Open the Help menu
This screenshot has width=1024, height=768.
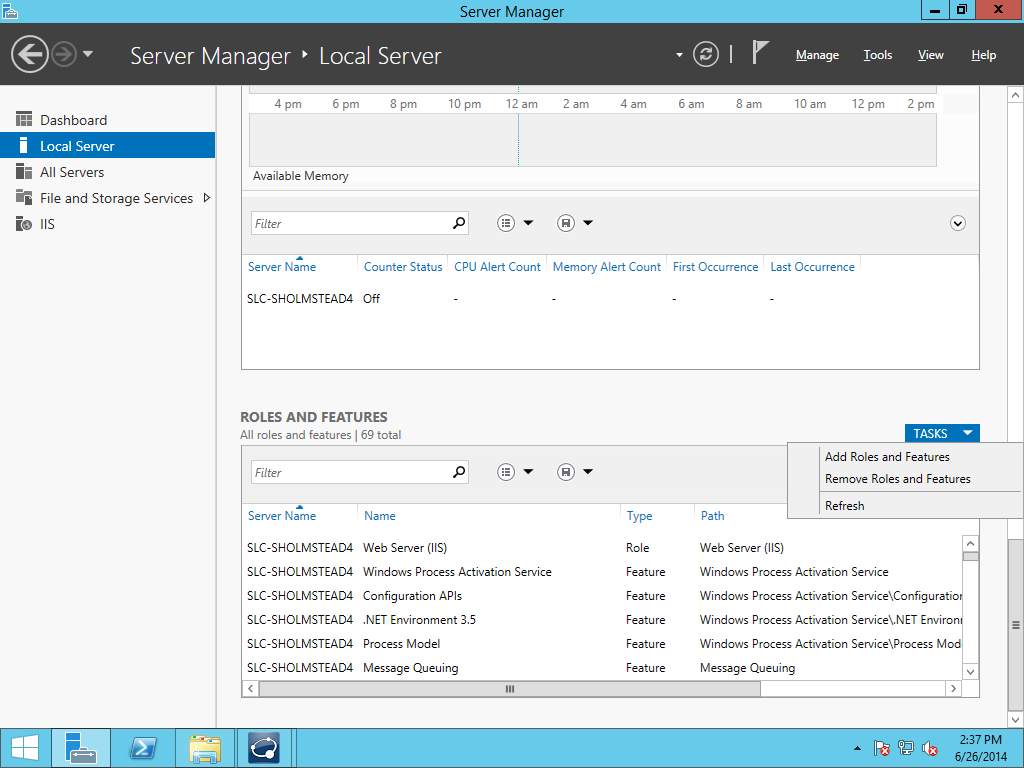(983, 56)
